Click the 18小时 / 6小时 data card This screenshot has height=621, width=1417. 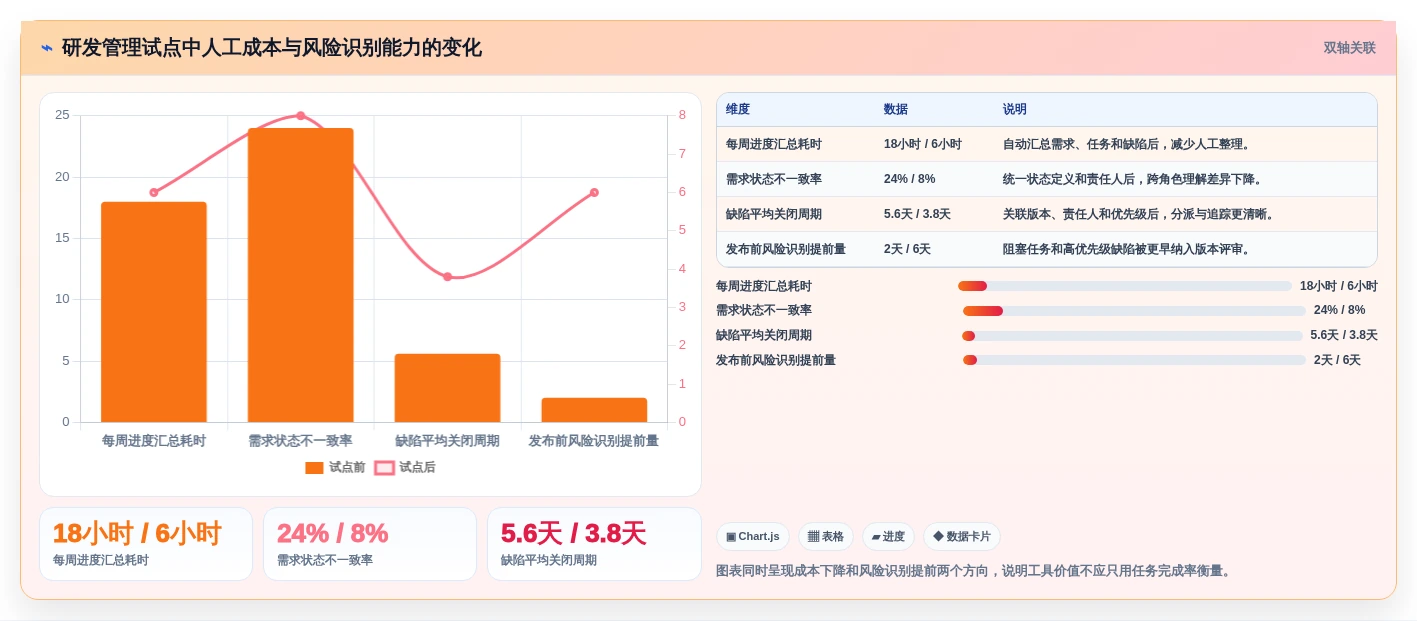pos(146,544)
